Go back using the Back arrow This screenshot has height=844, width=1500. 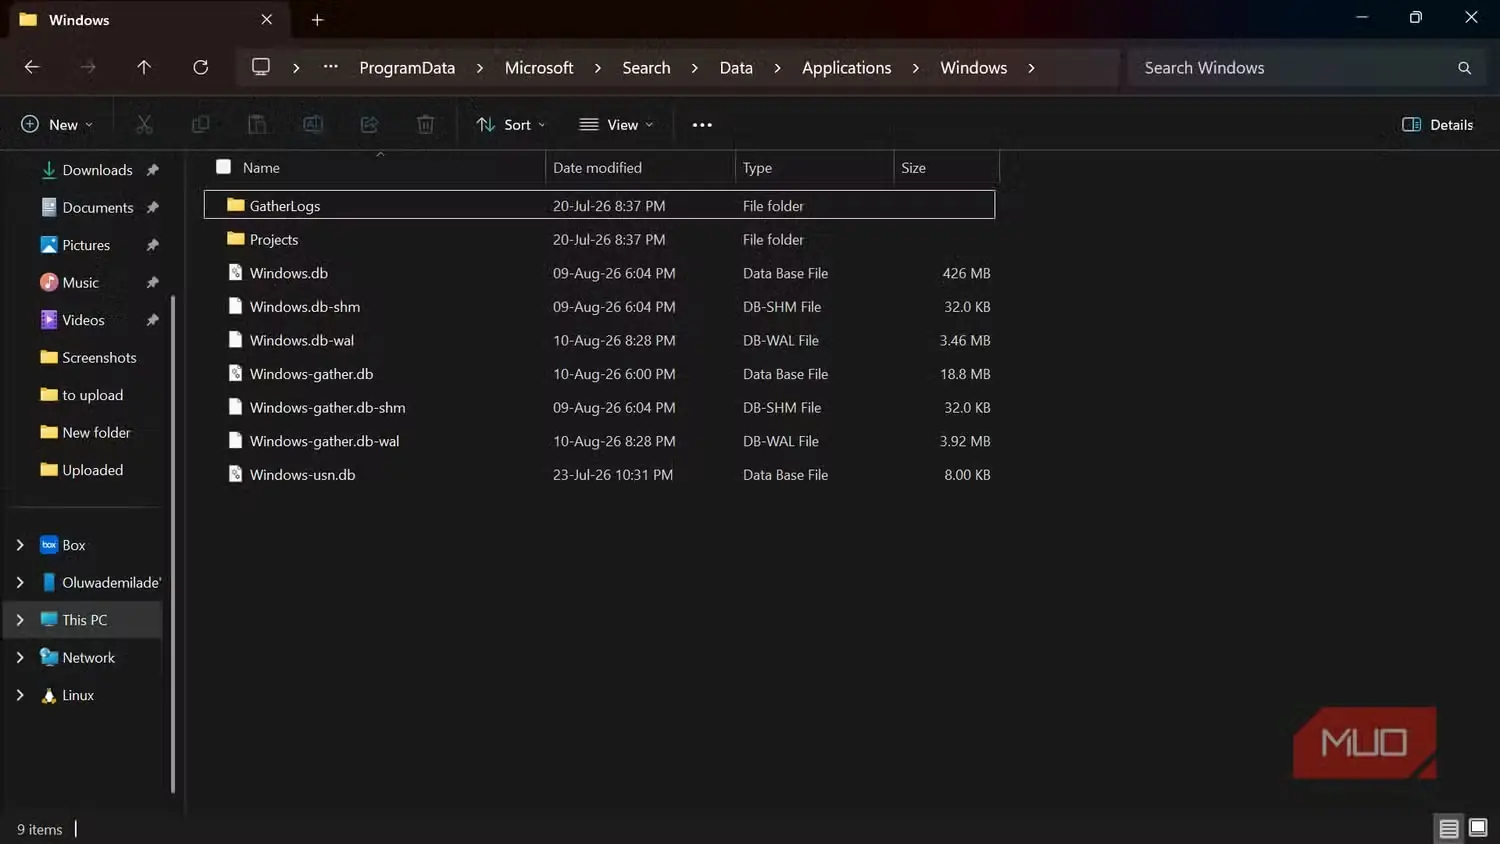[x=32, y=67]
